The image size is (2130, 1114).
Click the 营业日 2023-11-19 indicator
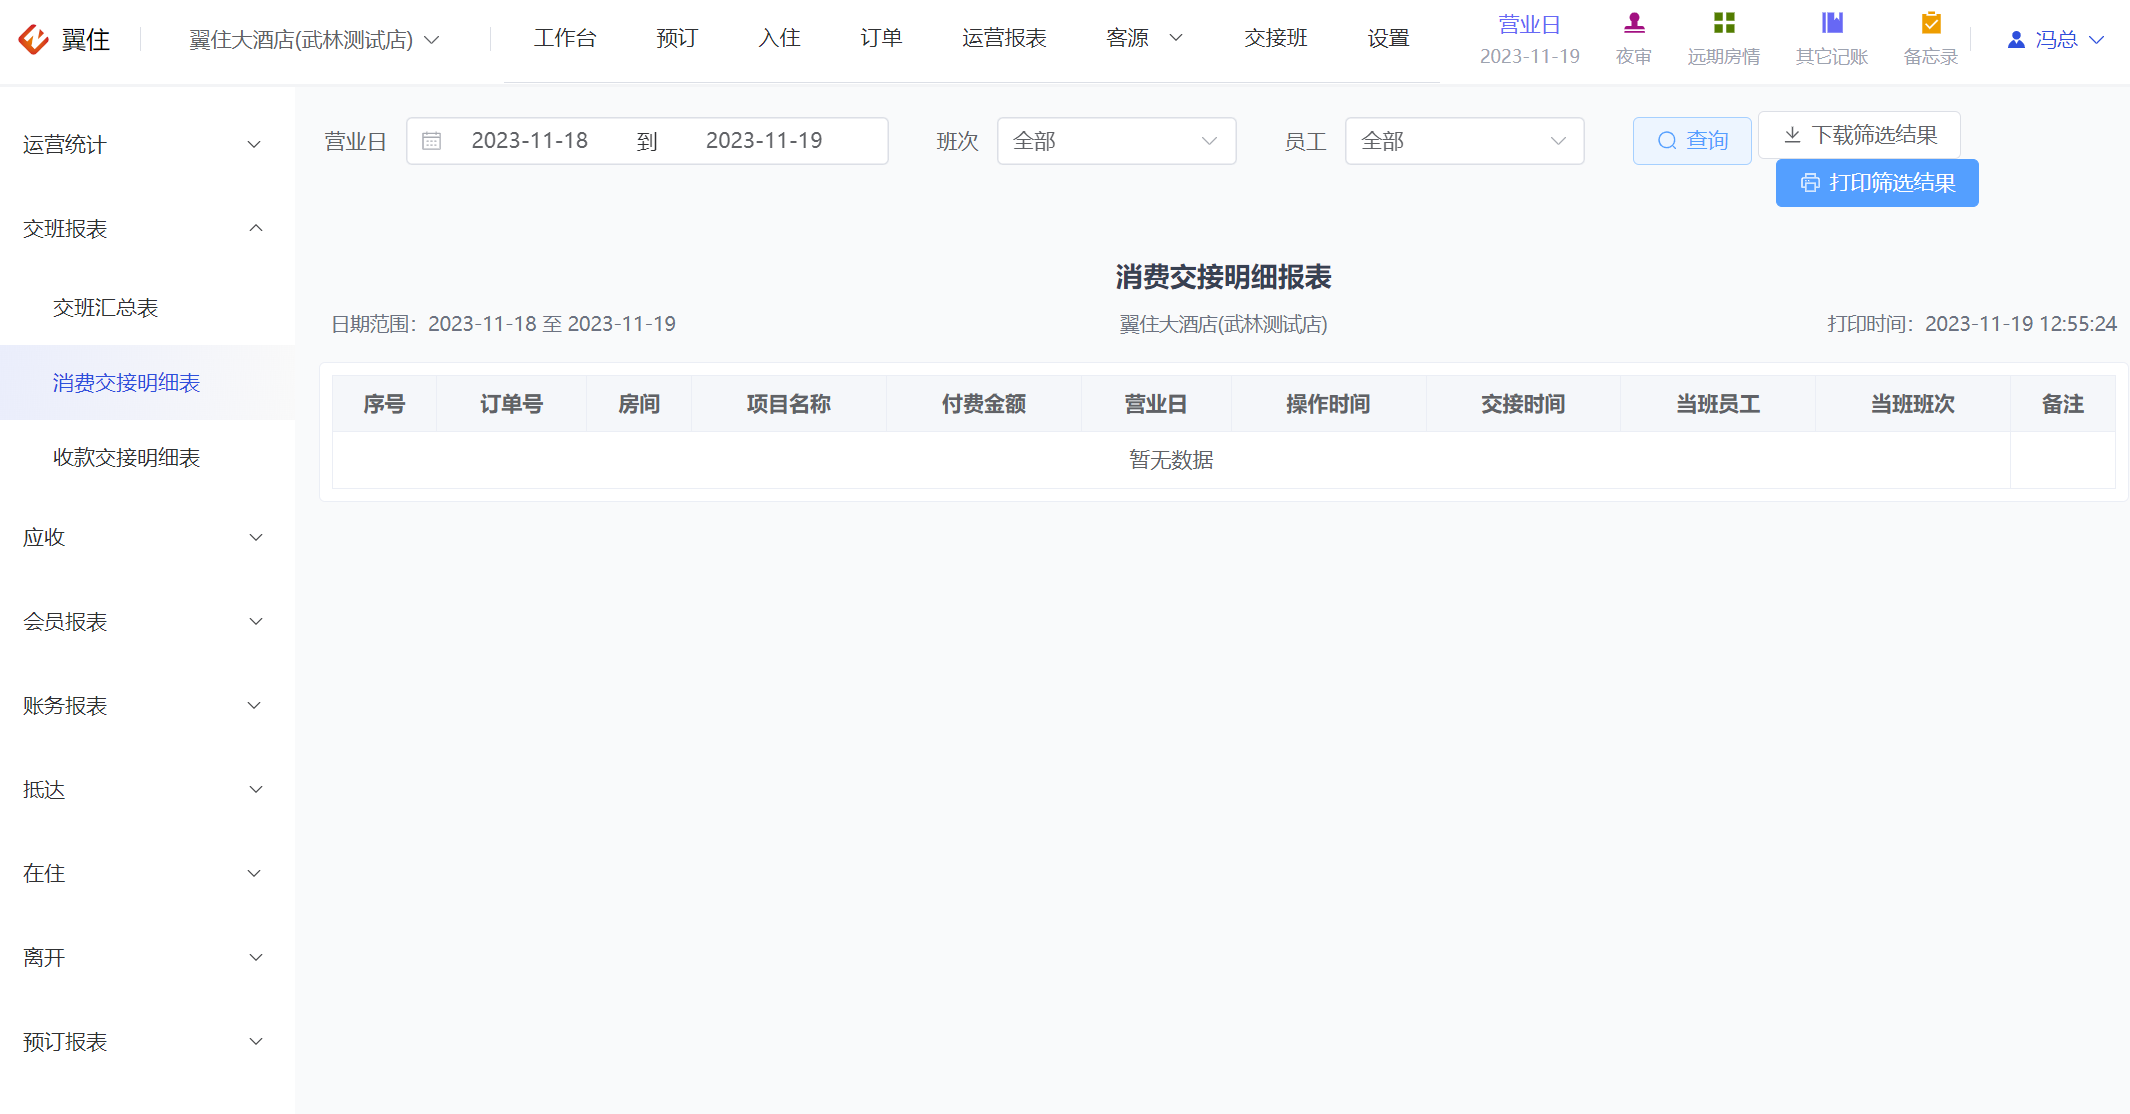click(1530, 40)
